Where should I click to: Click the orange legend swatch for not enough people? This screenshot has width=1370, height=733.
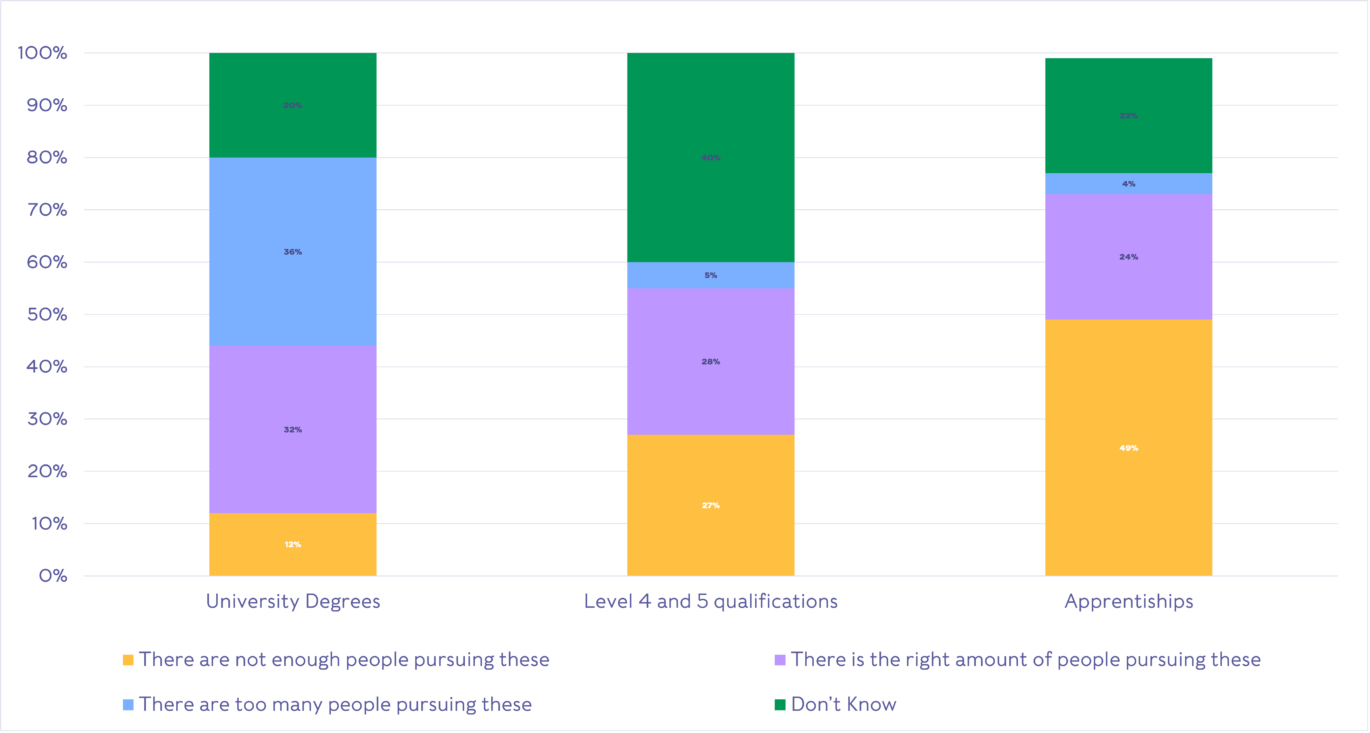[128, 660]
